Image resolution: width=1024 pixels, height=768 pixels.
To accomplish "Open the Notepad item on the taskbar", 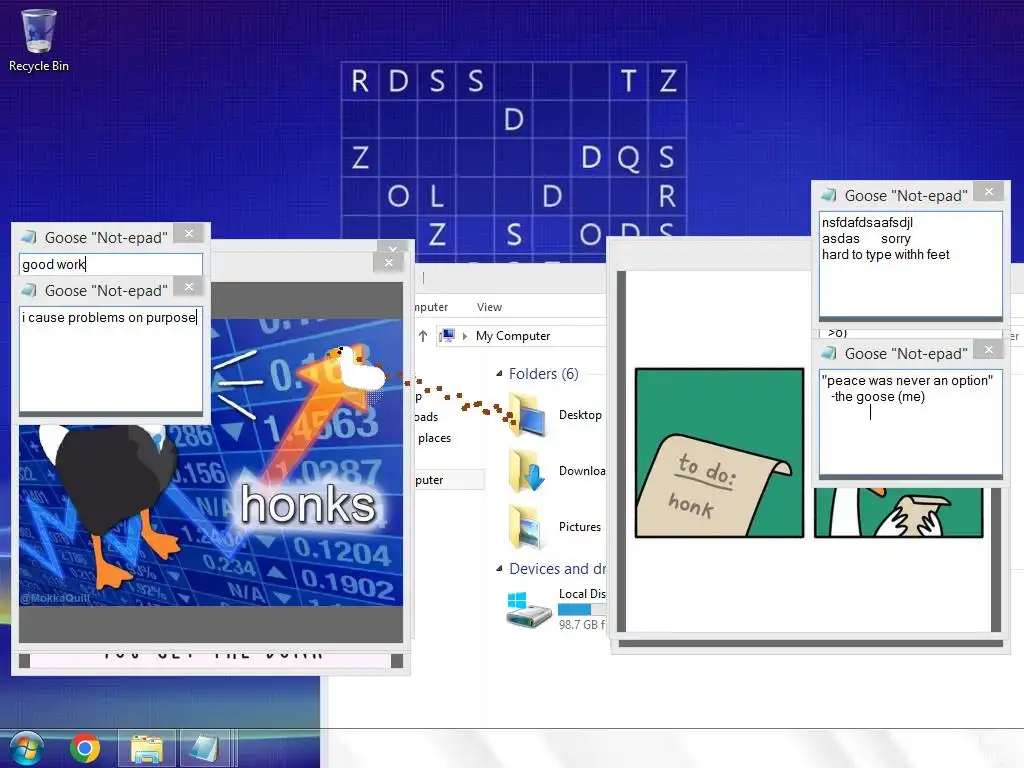I will (x=204, y=748).
